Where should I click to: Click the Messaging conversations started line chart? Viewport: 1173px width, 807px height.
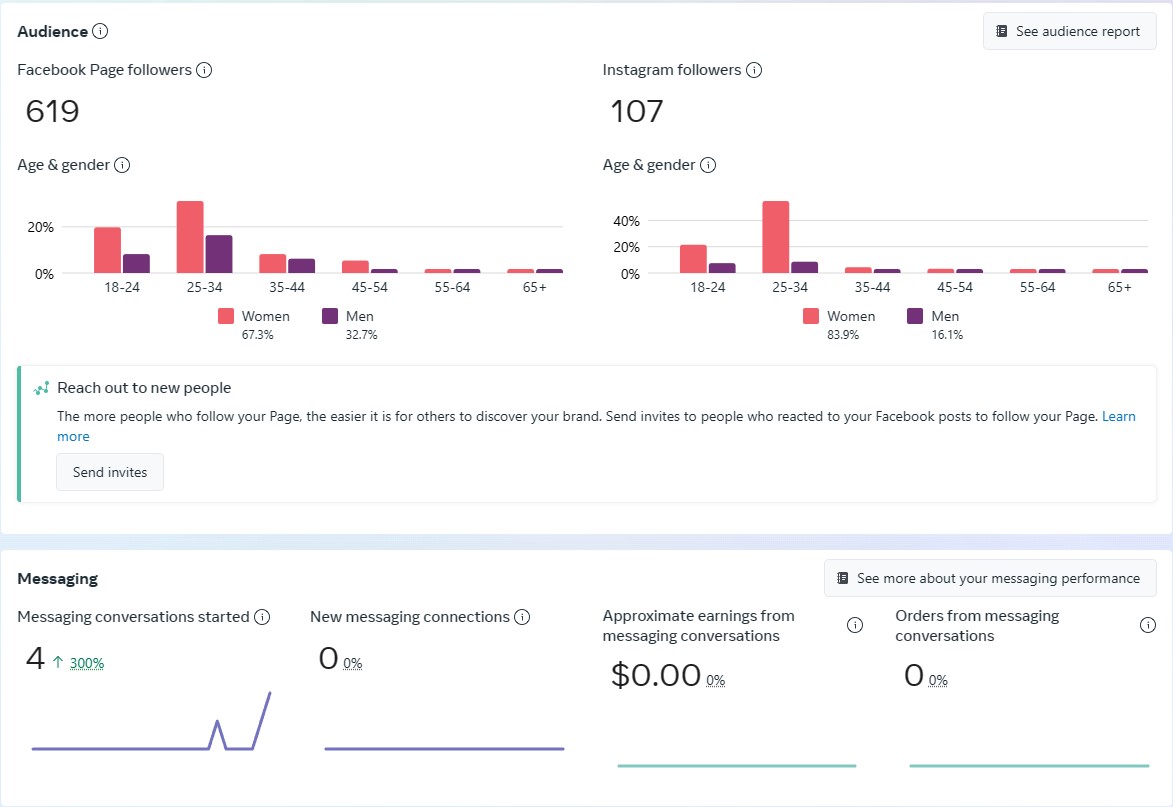point(150,735)
